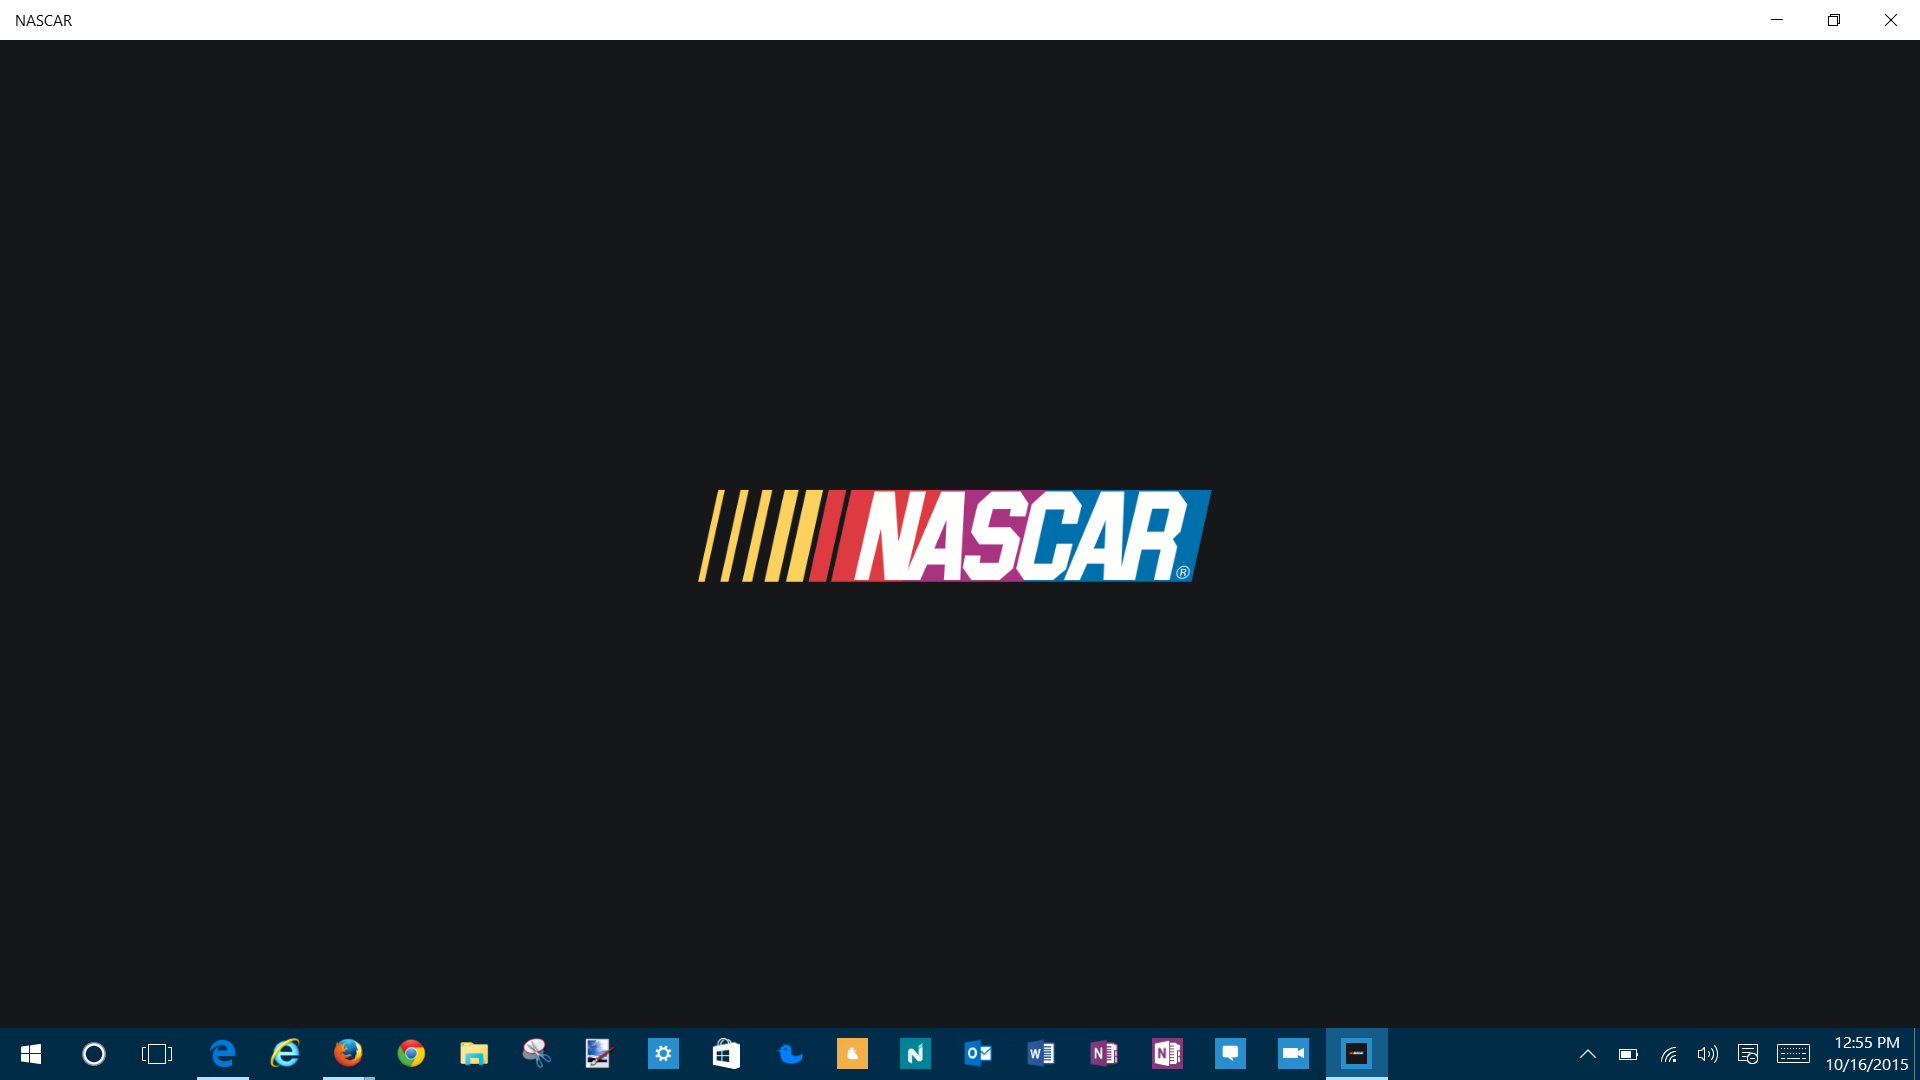Open Task View
This screenshot has height=1080, width=1920.
[157, 1054]
